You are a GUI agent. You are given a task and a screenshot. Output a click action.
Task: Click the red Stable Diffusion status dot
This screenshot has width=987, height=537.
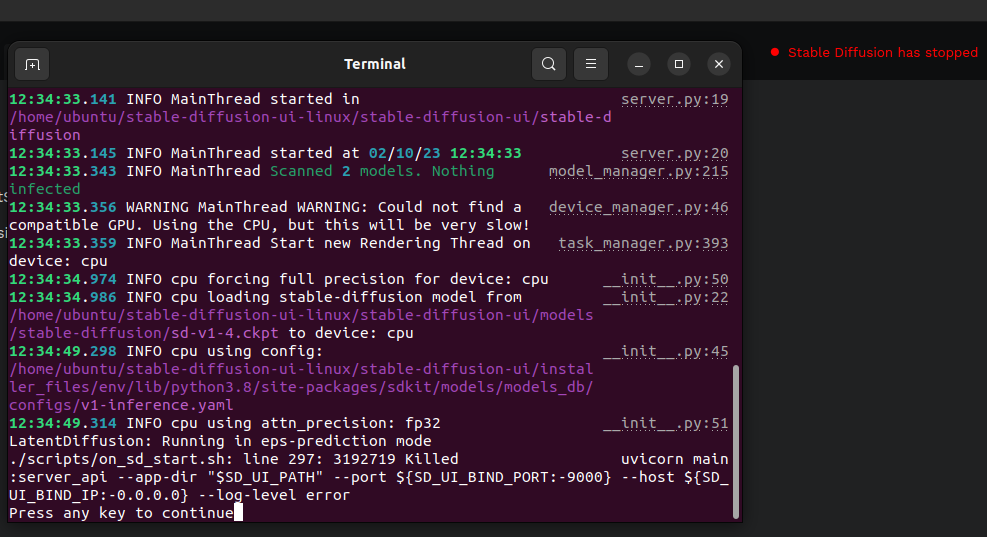click(x=775, y=52)
